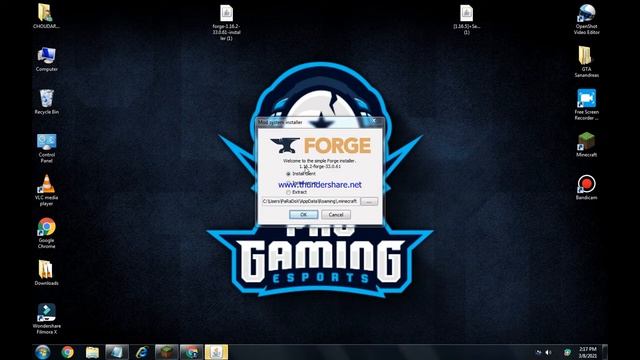640x360 pixels.
Task: Open Internet Explorer from the taskbar
Action: (x=142, y=352)
